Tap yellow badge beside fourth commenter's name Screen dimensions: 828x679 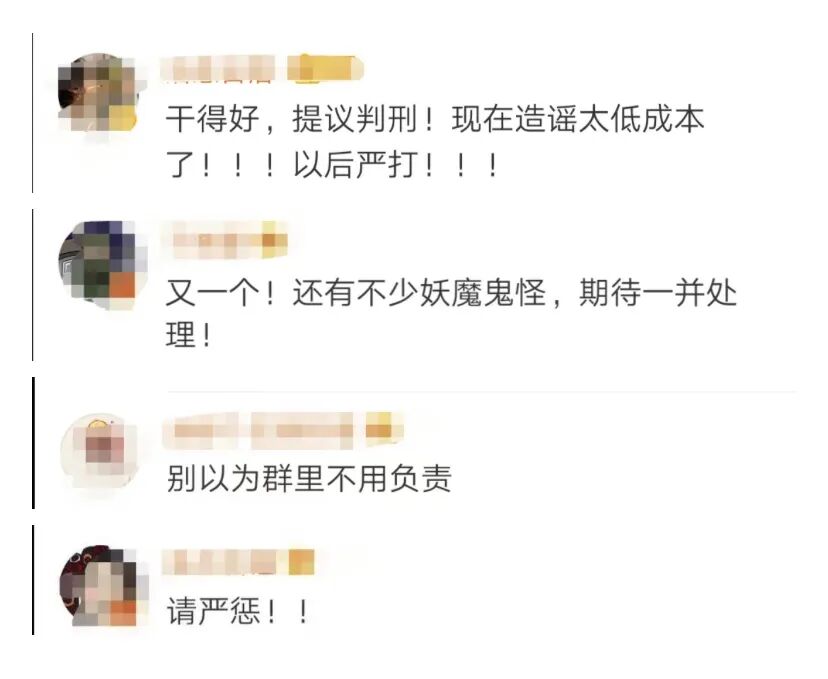[302, 562]
